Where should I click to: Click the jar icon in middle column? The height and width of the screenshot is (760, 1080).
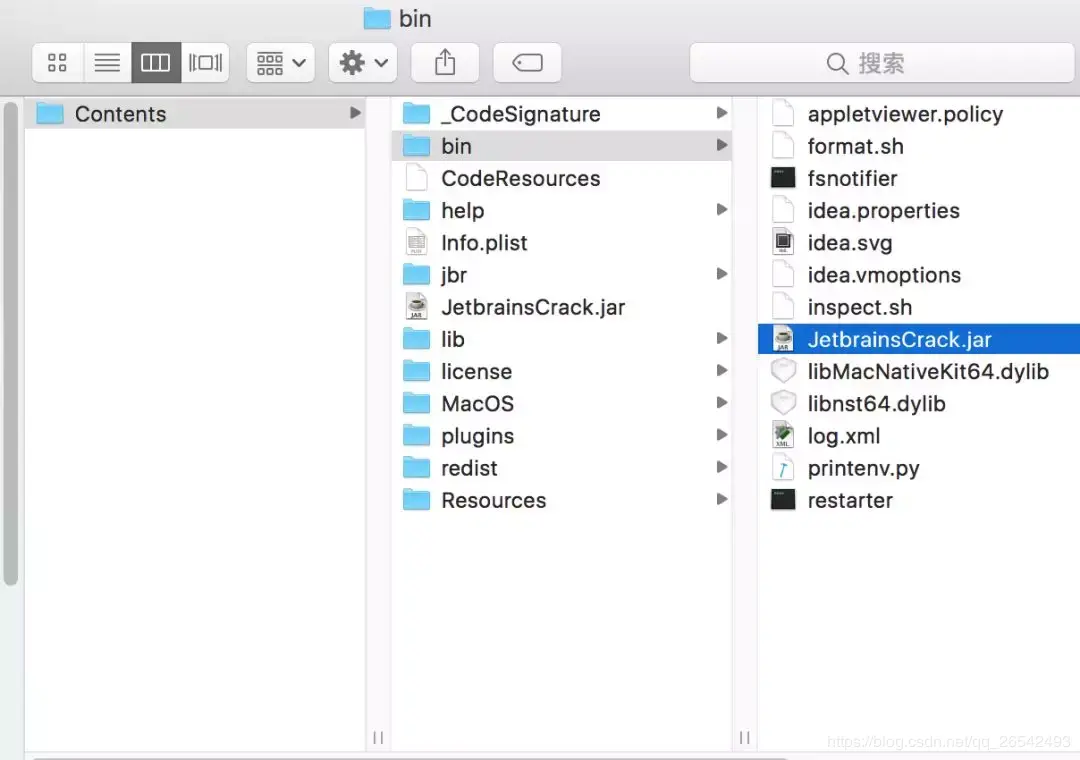[416, 307]
